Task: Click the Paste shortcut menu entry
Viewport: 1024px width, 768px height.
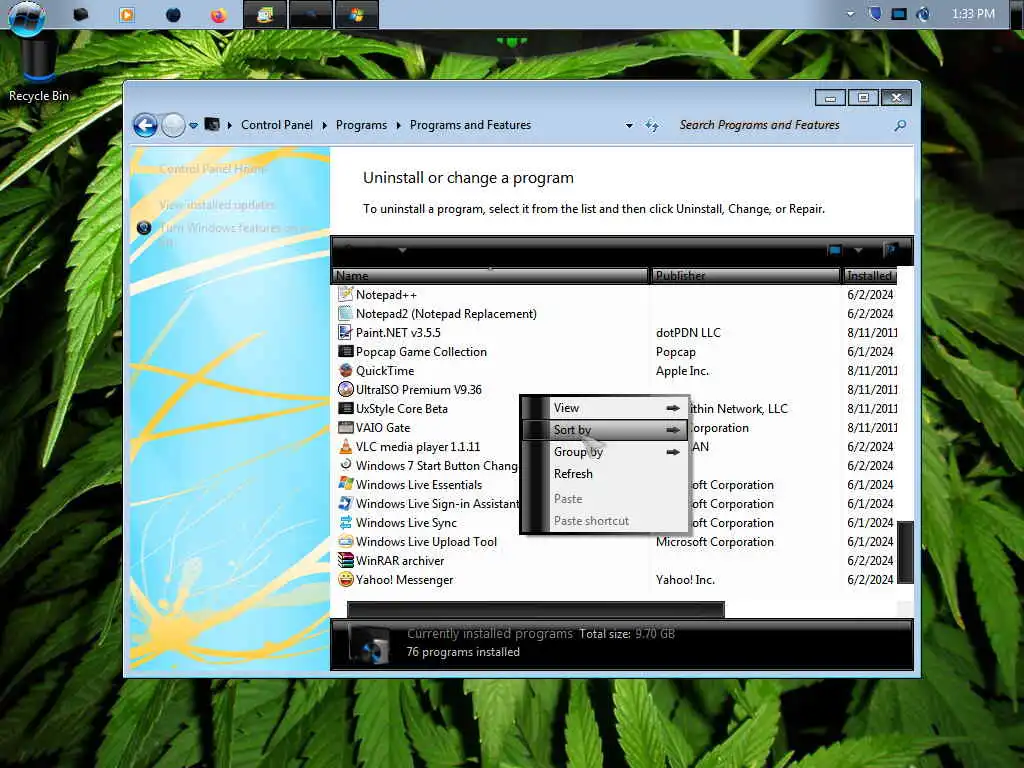Action: [x=605, y=521]
